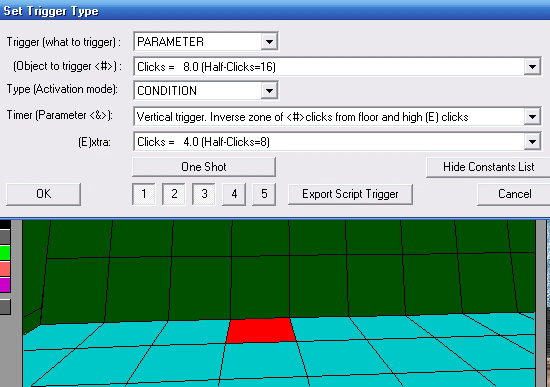The image size is (550, 387).
Task: Toggle code bit button 5
Action: tap(264, 194)
